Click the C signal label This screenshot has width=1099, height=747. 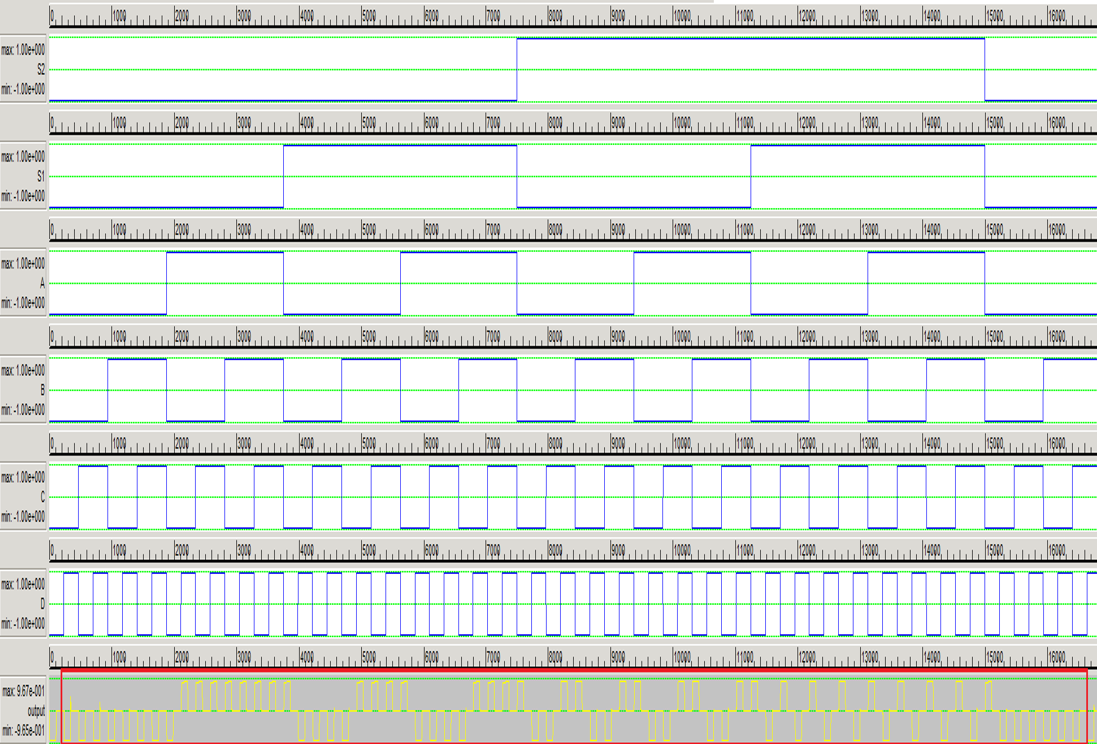pyautogui.click(x=41, y=497)
